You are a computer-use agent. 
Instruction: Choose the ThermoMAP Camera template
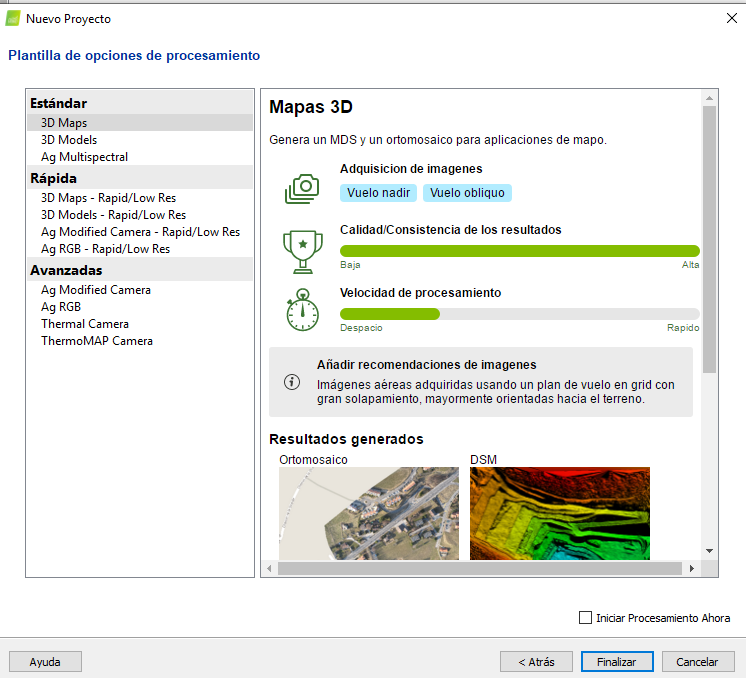(x=140, y=341)
